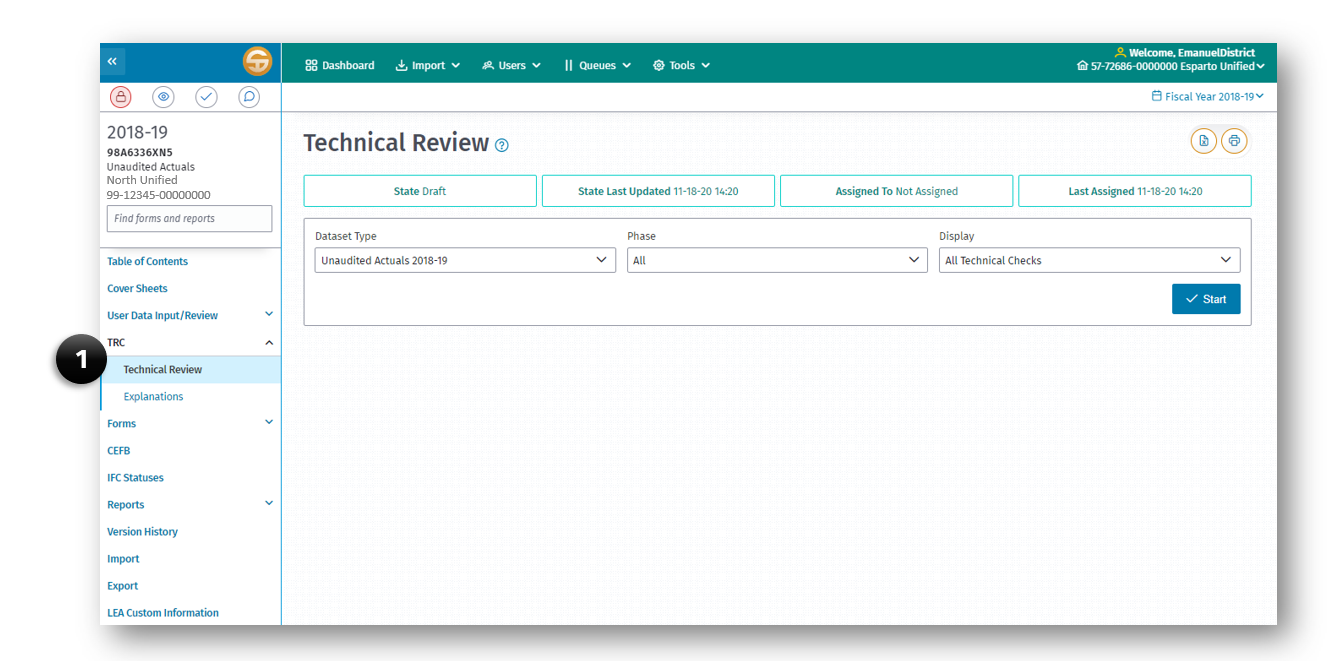
Task: Open the Explanations page
Action: tap(153, 396)
